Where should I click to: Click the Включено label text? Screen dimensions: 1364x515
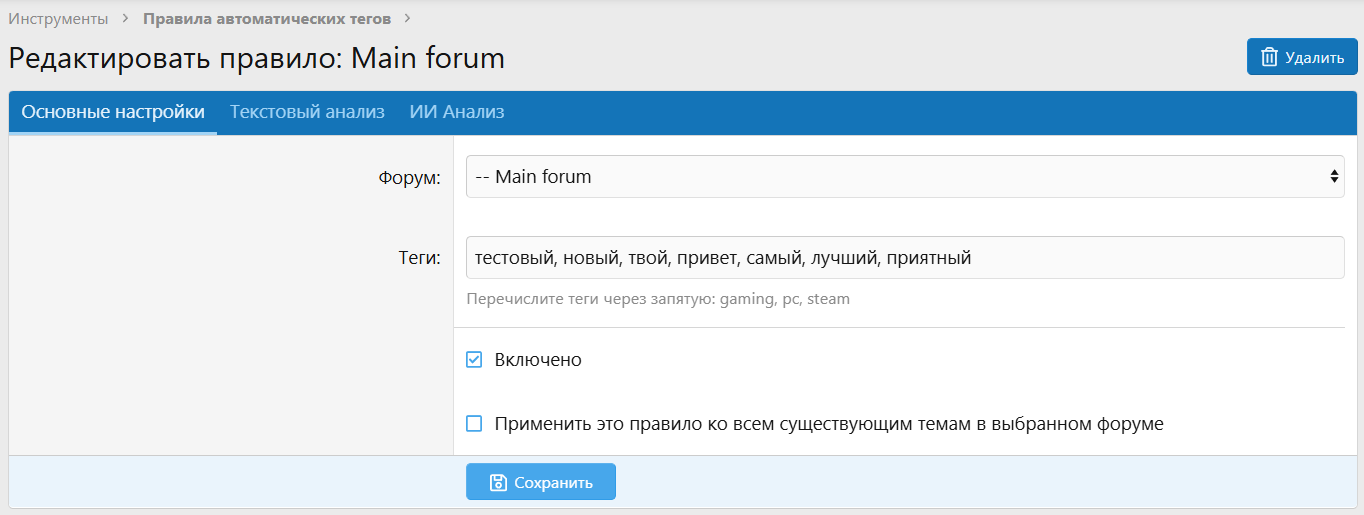(538, 360)
